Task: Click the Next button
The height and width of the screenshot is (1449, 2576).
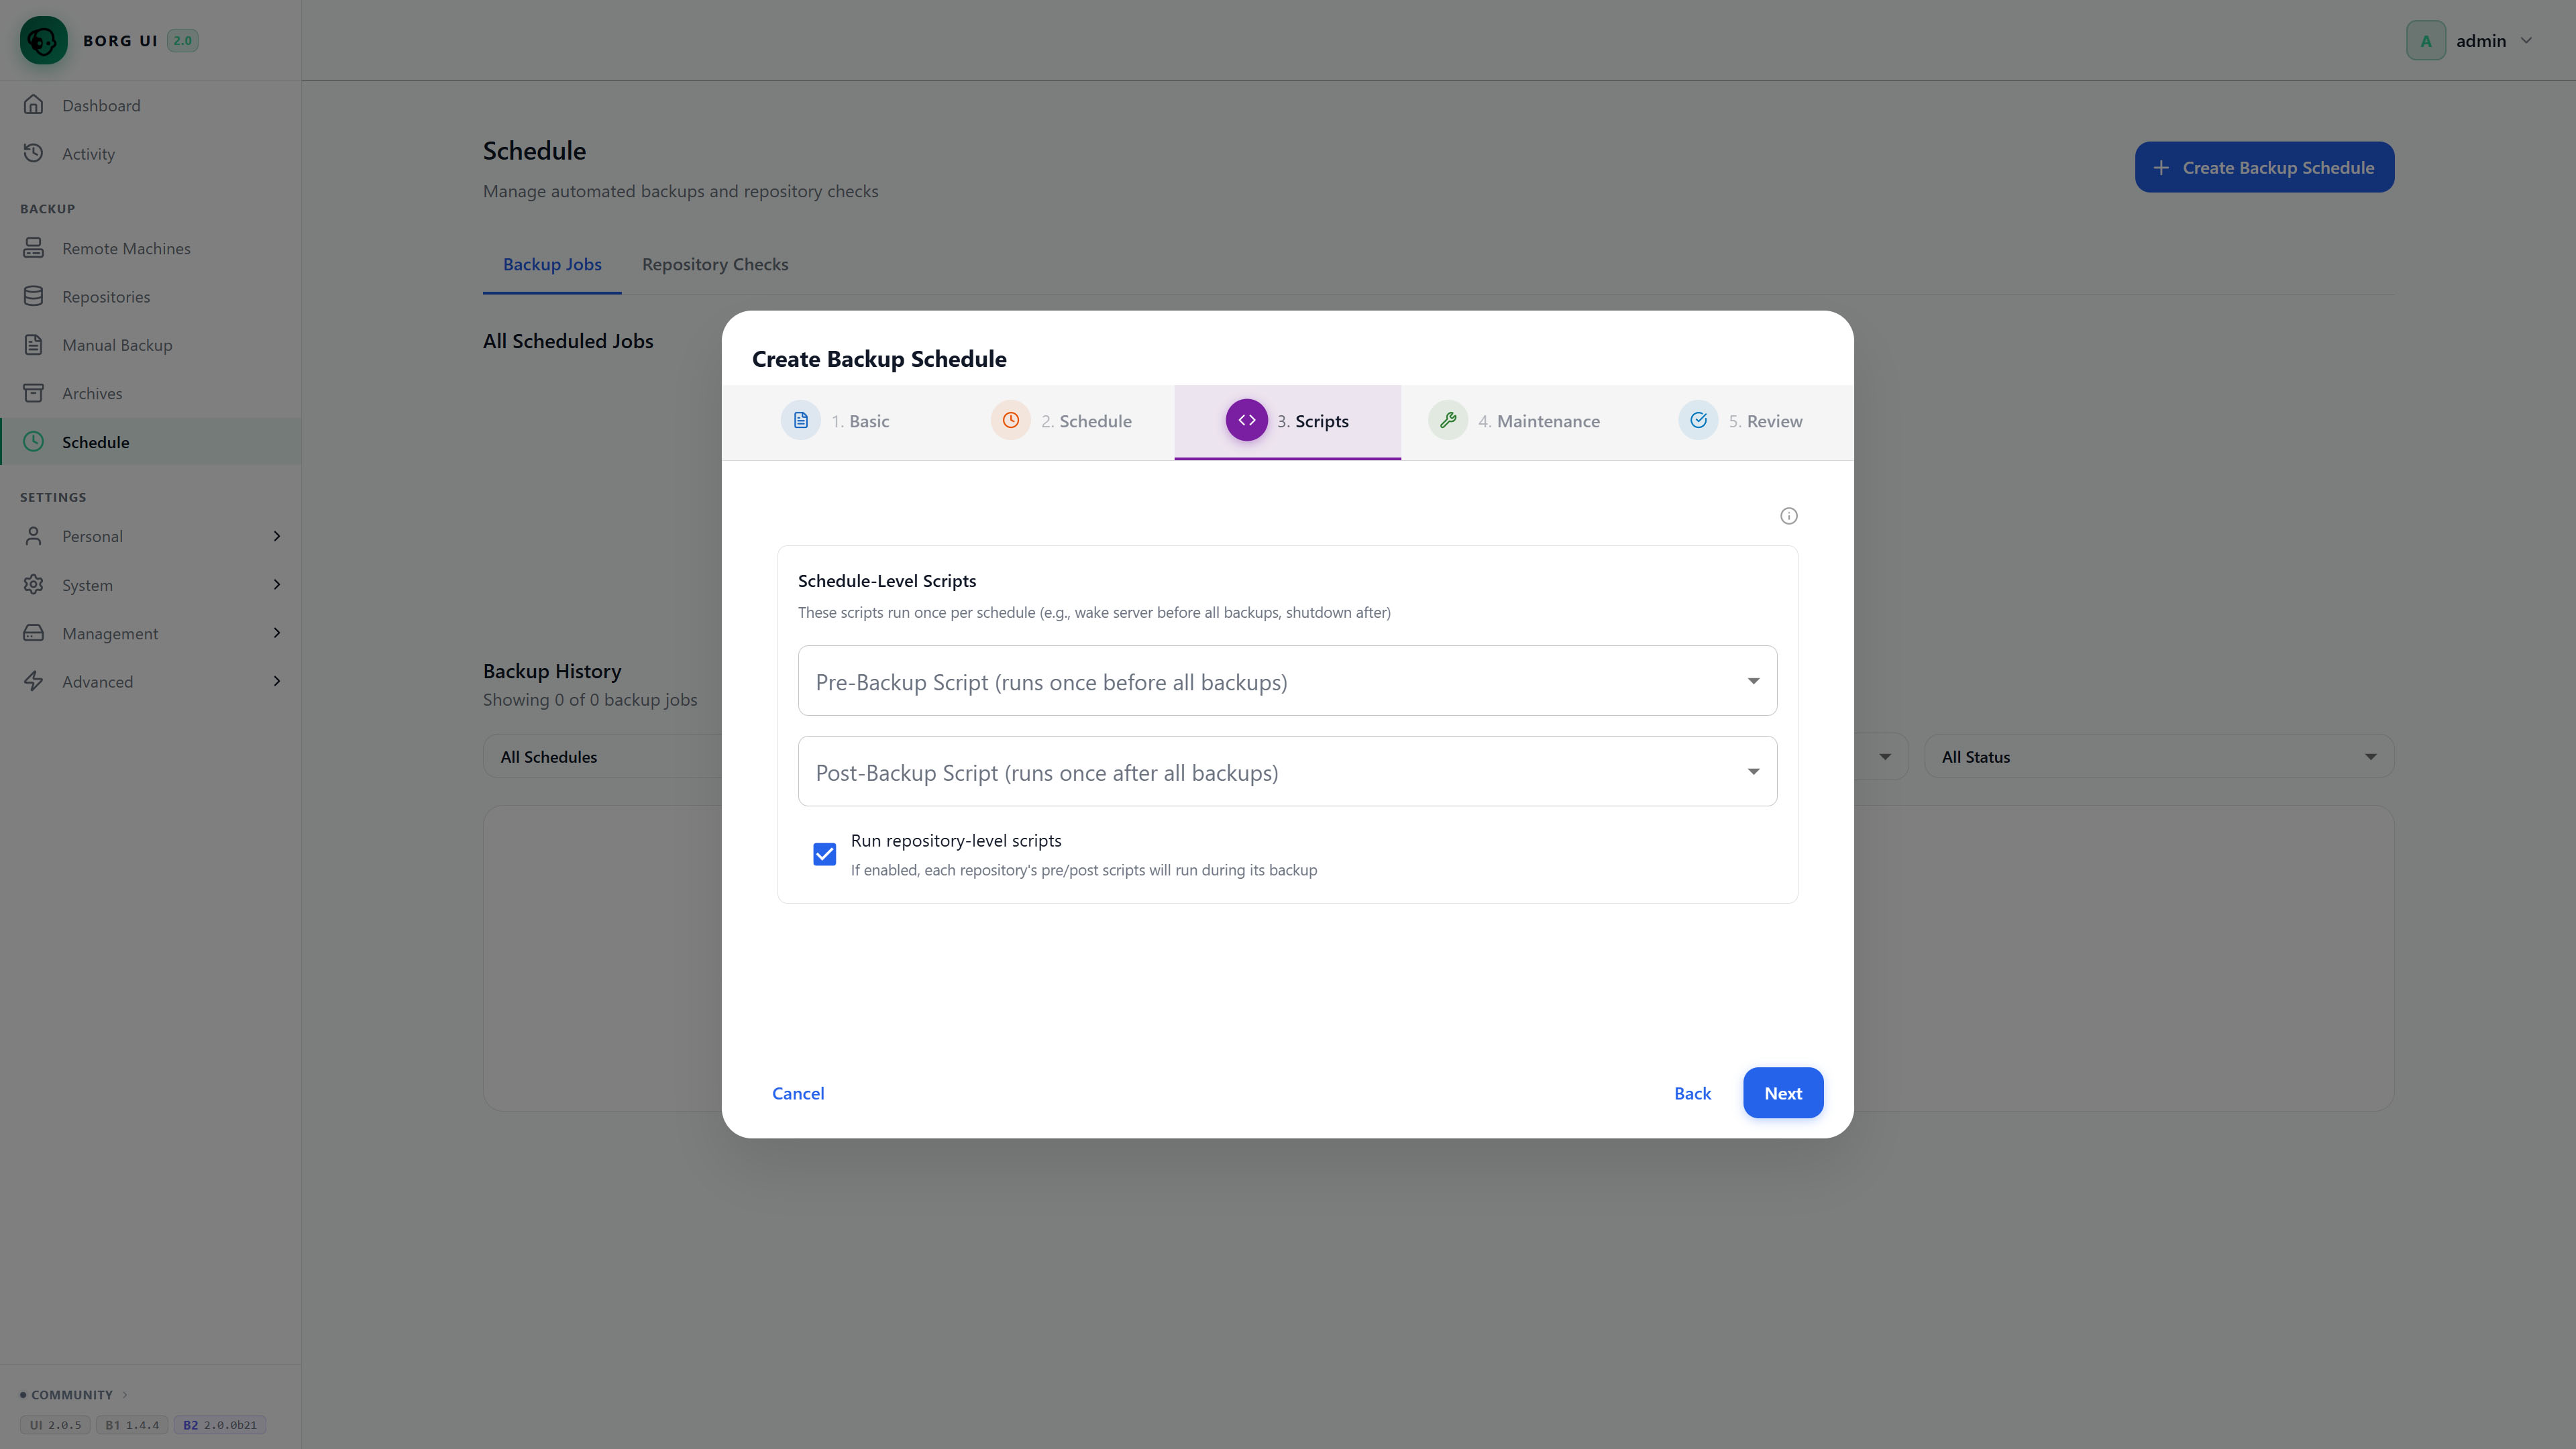Action: 1782,1093
